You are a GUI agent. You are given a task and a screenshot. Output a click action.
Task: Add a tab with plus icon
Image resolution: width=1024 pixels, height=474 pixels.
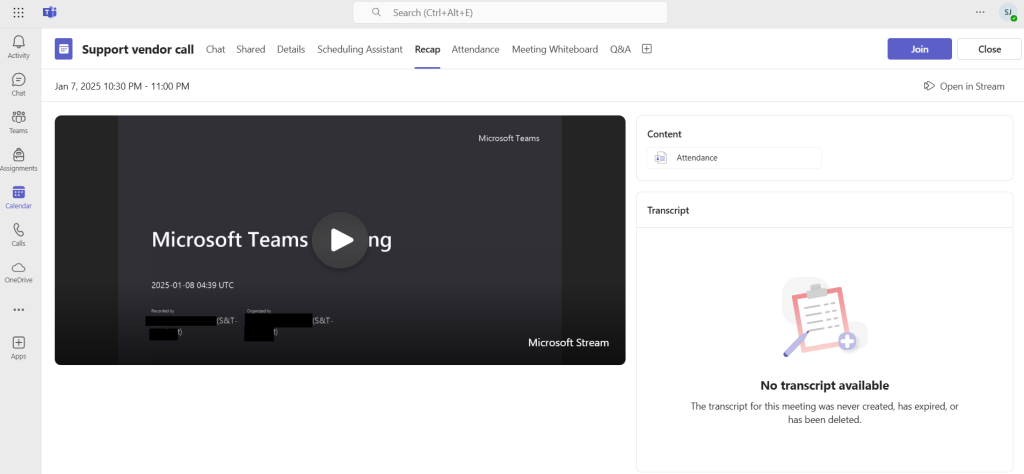[647, 49]
